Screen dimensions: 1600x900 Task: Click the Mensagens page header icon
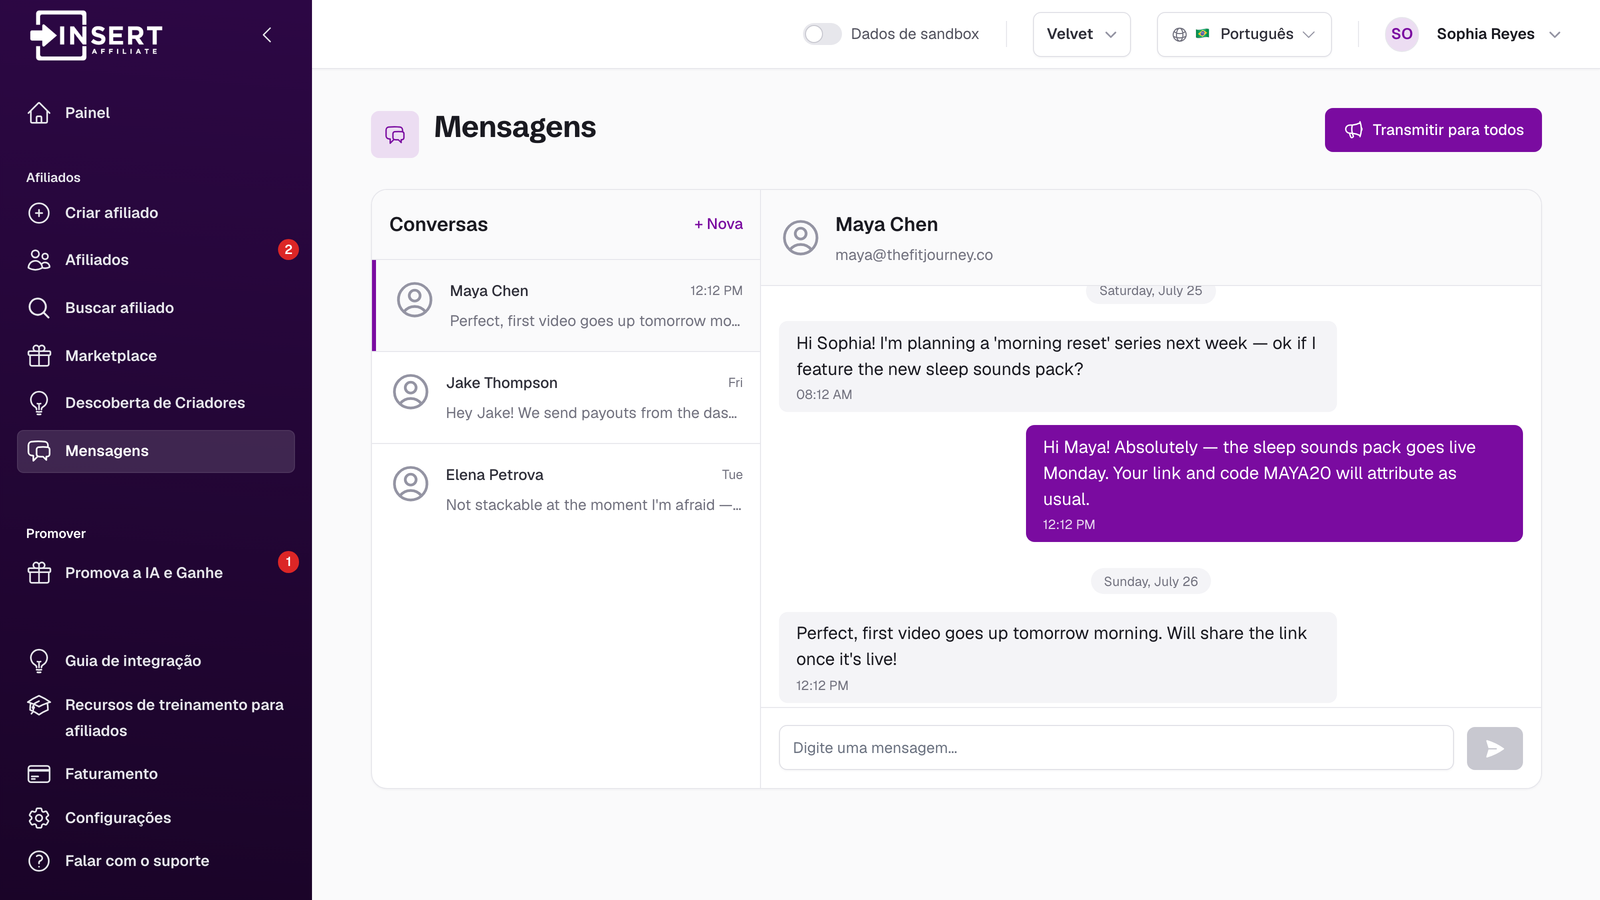[395, 134]
